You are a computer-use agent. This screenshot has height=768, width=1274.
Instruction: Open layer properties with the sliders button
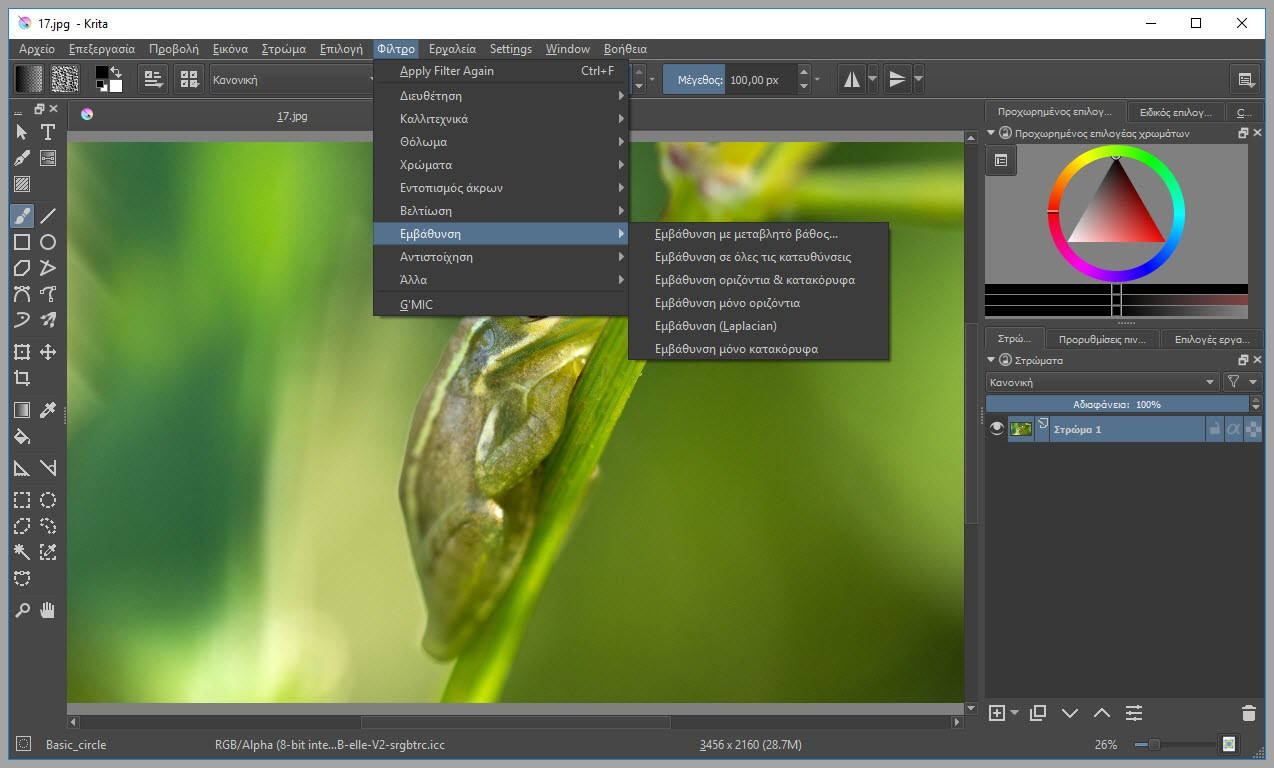[x=1134, y=712]
